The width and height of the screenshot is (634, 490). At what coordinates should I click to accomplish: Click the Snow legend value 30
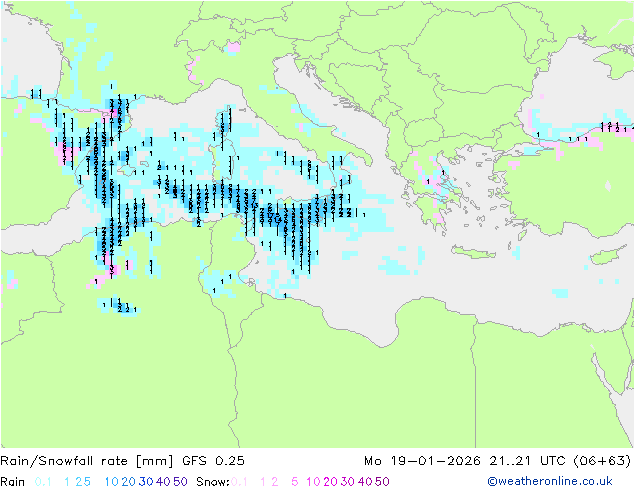[x=348, y=482]
